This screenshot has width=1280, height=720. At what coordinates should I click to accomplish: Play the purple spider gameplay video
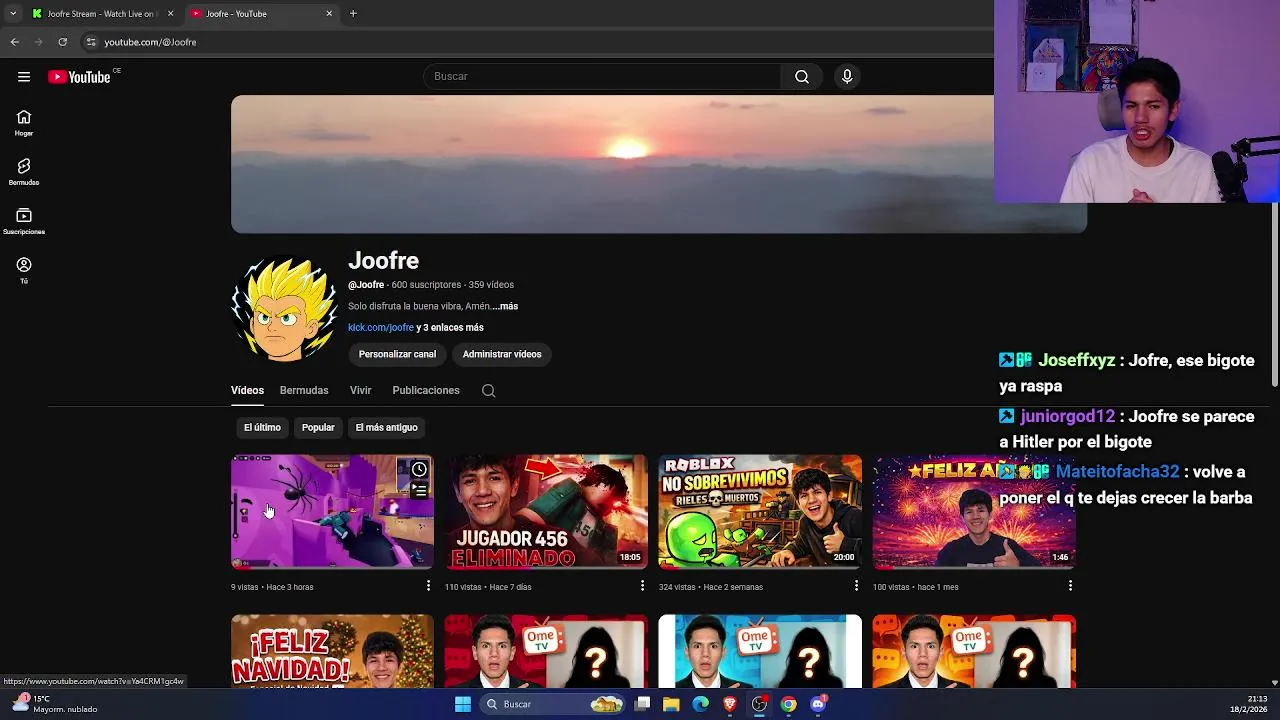click(332, 512)
